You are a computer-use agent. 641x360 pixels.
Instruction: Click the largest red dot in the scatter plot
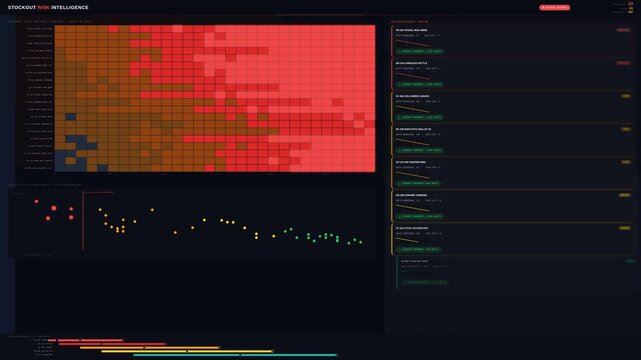coord(54,208)
